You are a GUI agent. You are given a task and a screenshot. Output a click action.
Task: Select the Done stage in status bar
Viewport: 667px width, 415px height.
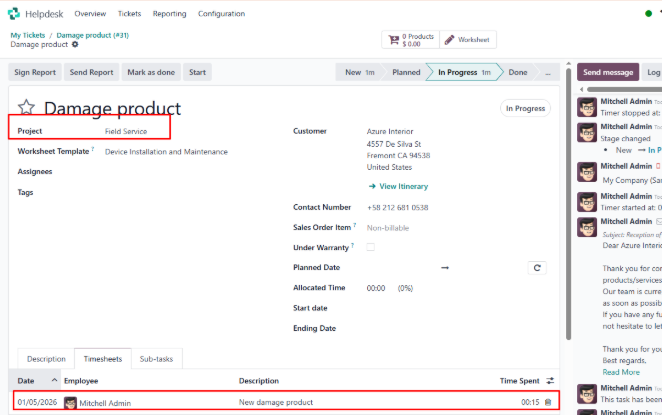click(517, 73)
